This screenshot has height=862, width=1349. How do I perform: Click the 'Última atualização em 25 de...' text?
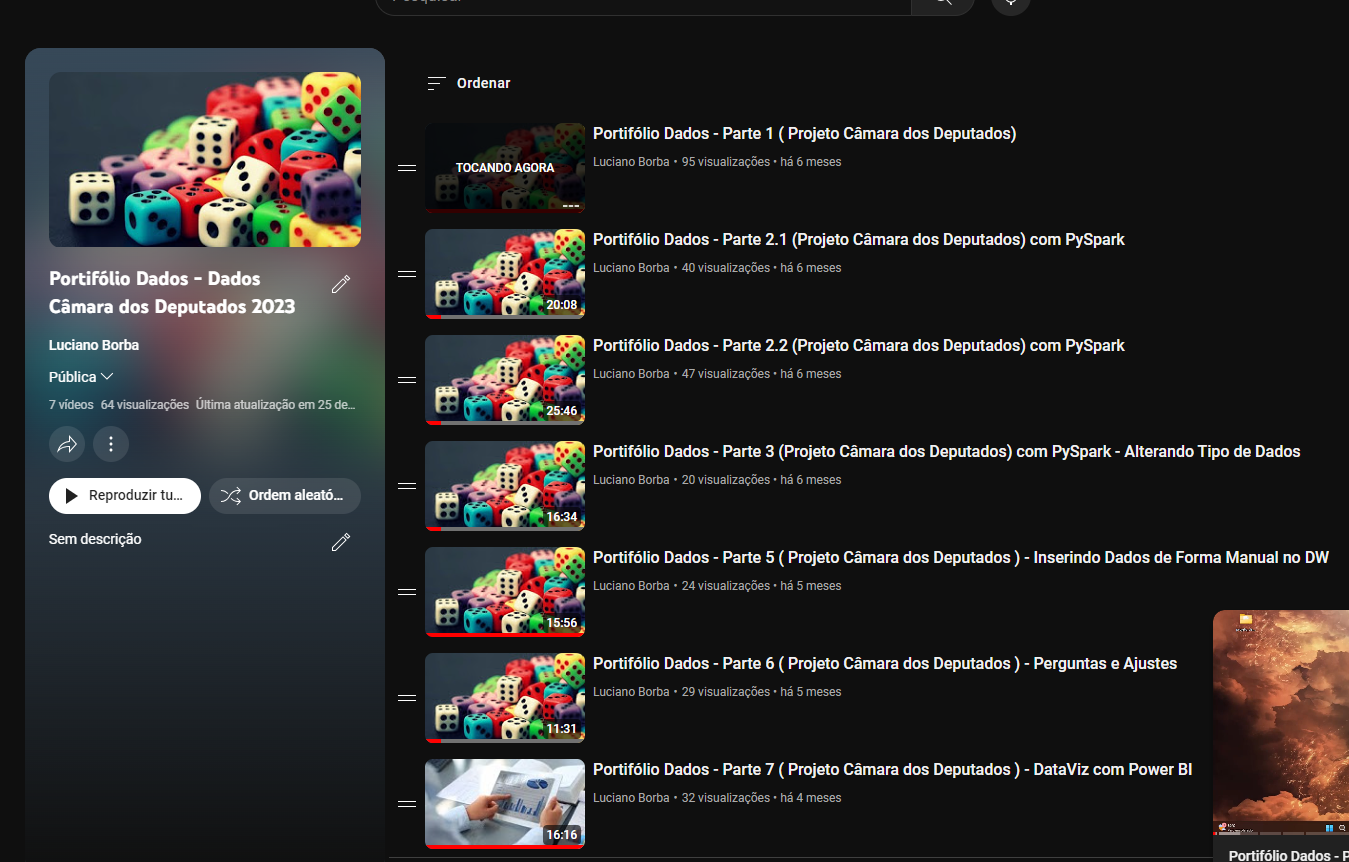(x=276, y=405)
